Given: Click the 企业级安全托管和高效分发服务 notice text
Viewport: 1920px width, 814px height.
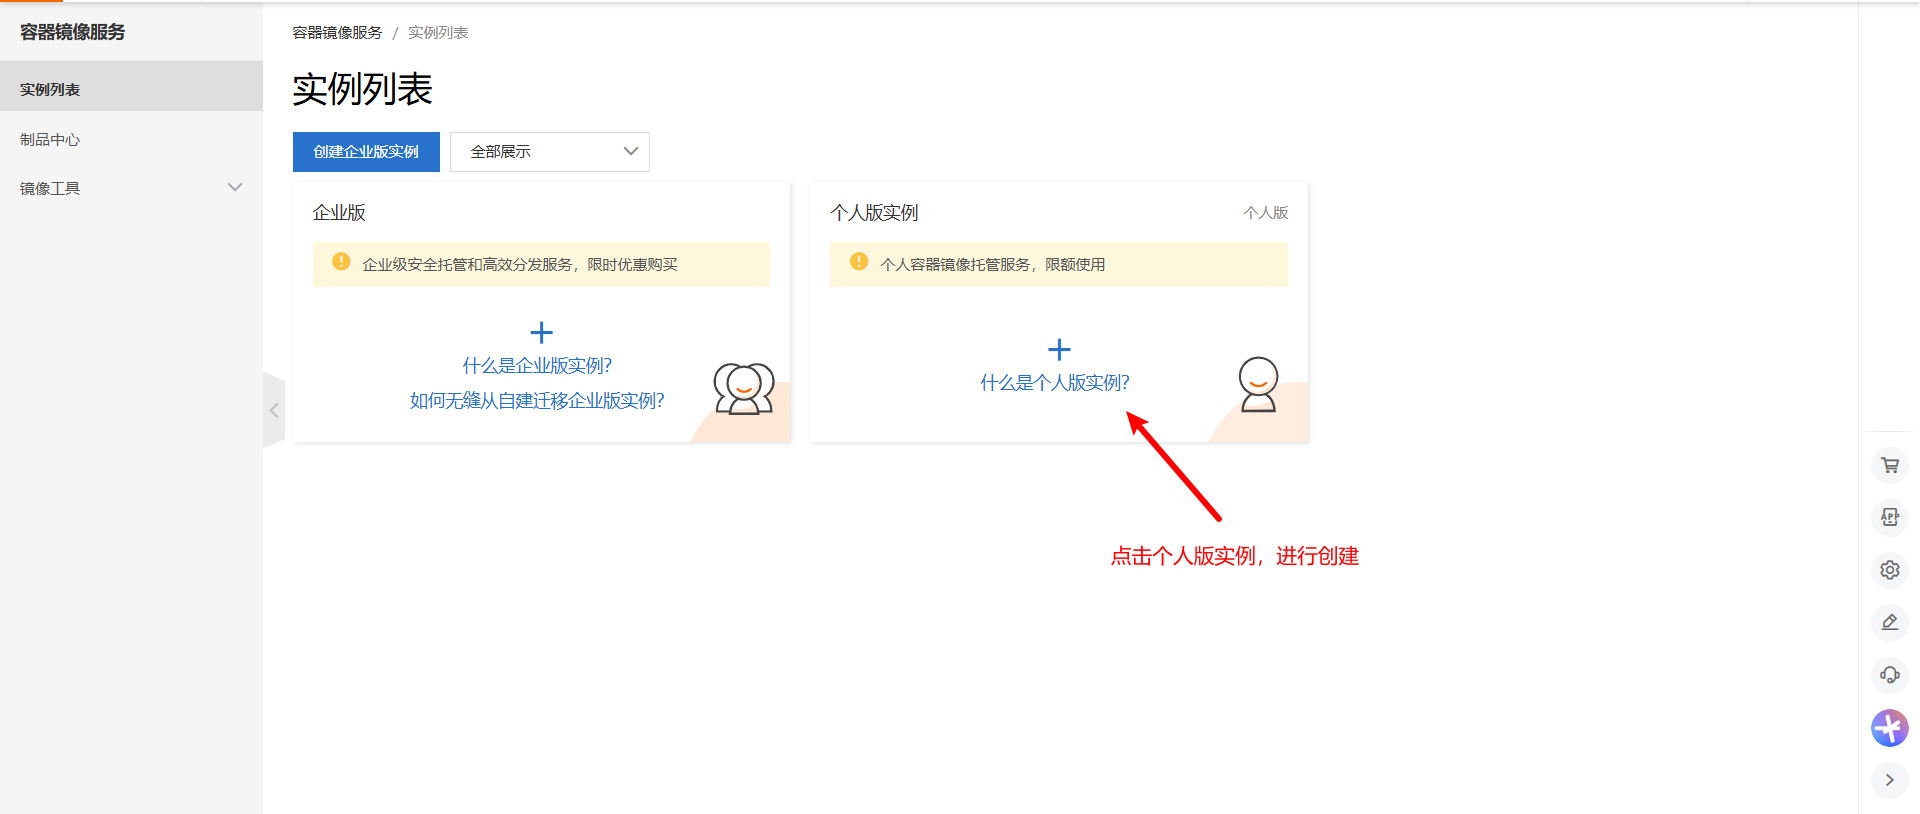Looking at the screenshot, I should pyautogui.click(x=520, y=264).
